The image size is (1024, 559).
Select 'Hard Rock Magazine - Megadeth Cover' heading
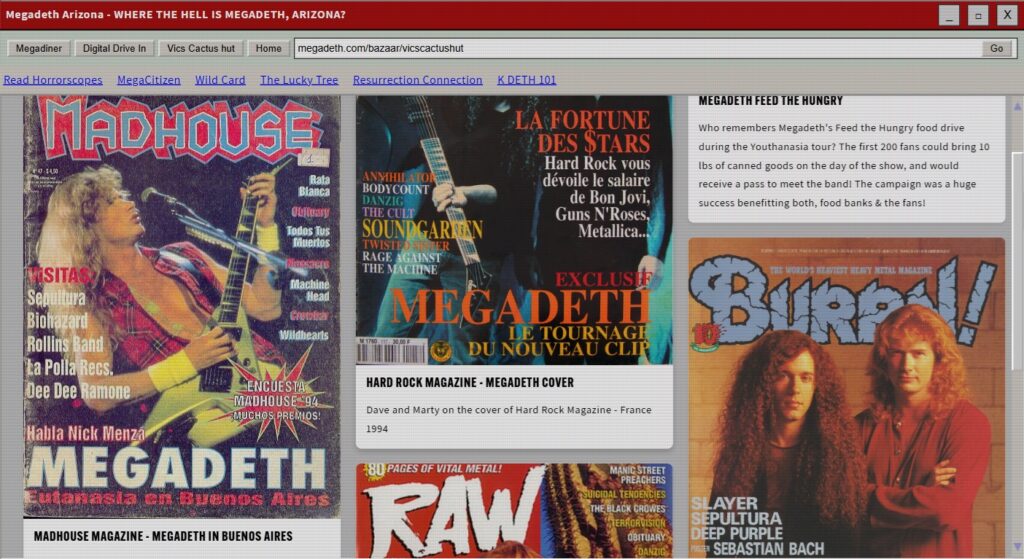pos(470,383)
